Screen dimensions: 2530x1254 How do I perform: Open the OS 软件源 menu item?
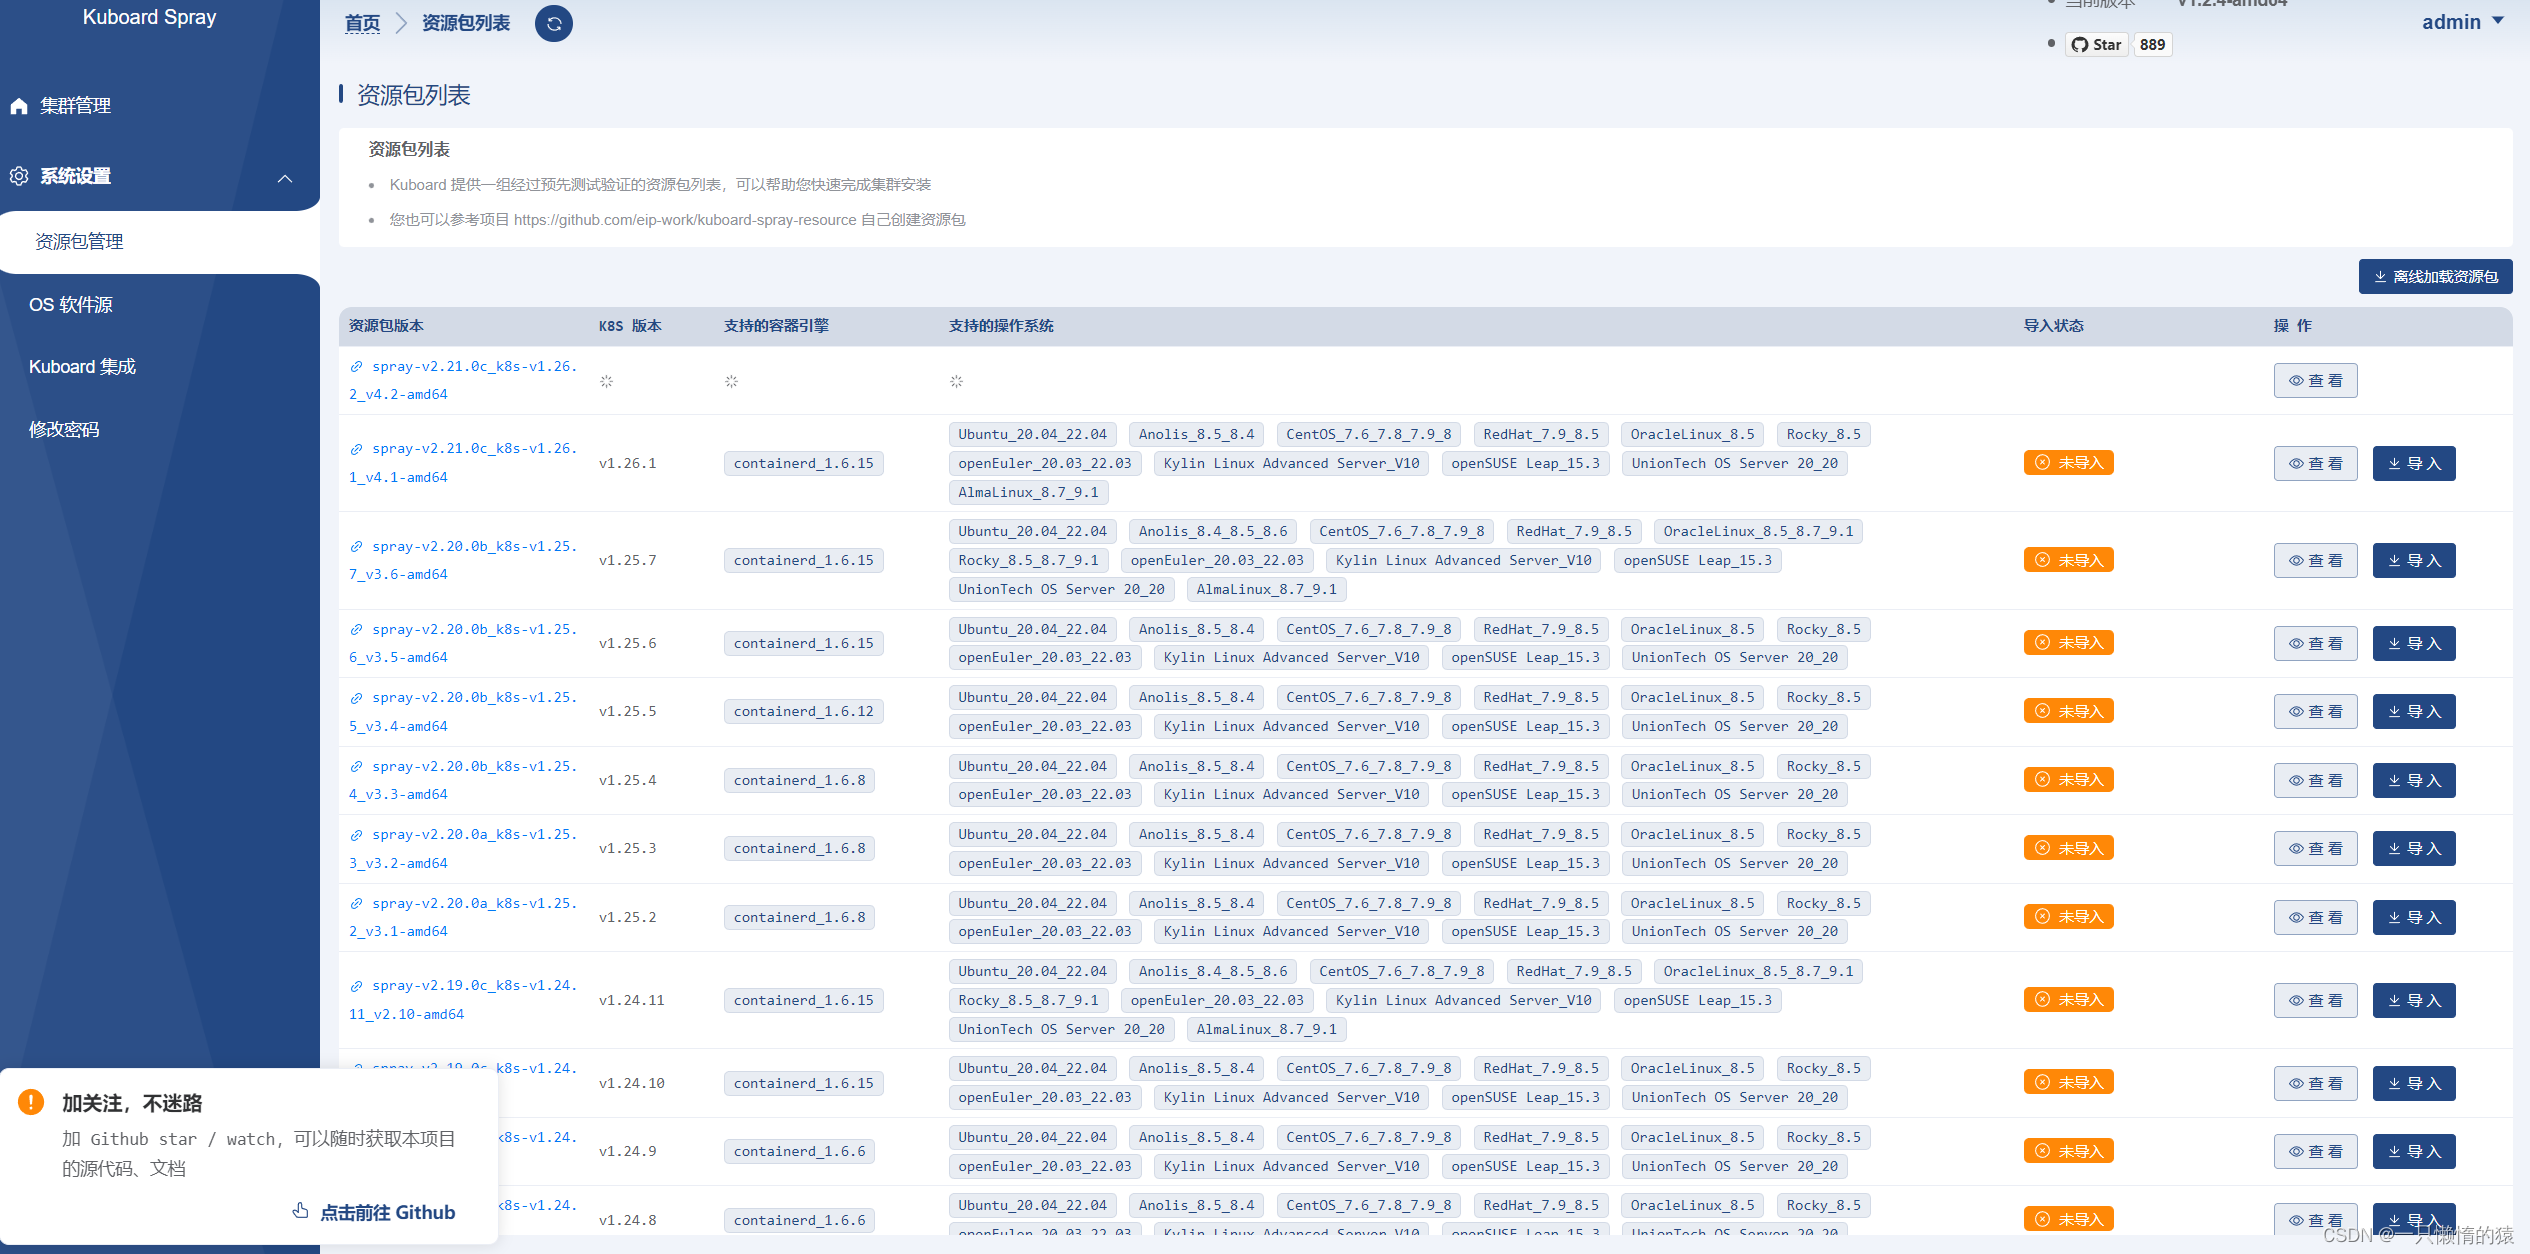[x=71, y=305]
